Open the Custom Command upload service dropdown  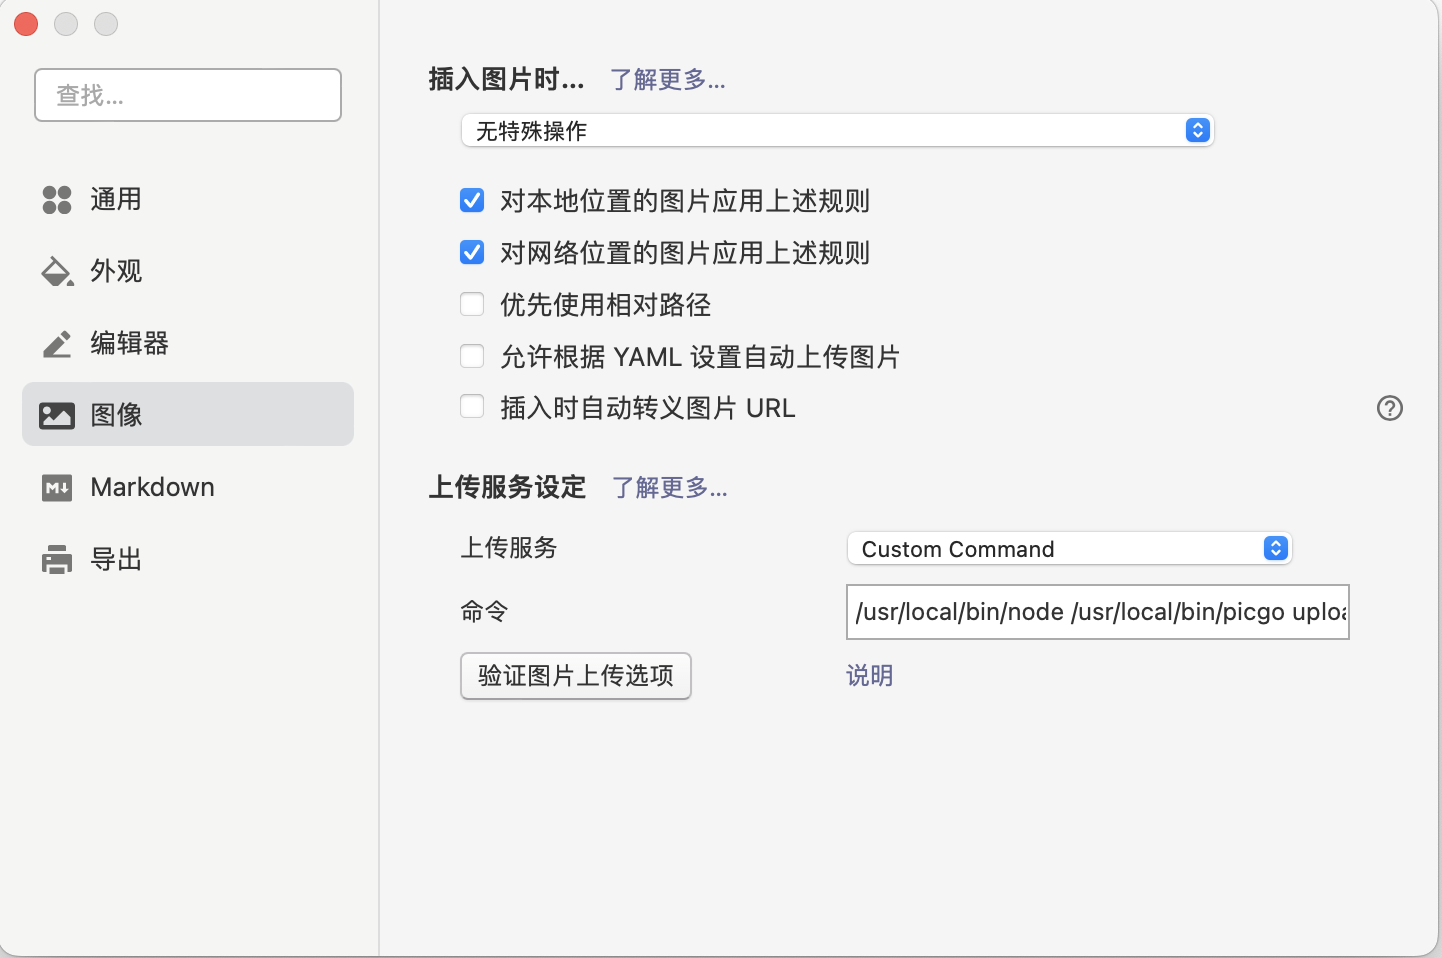1070,549
